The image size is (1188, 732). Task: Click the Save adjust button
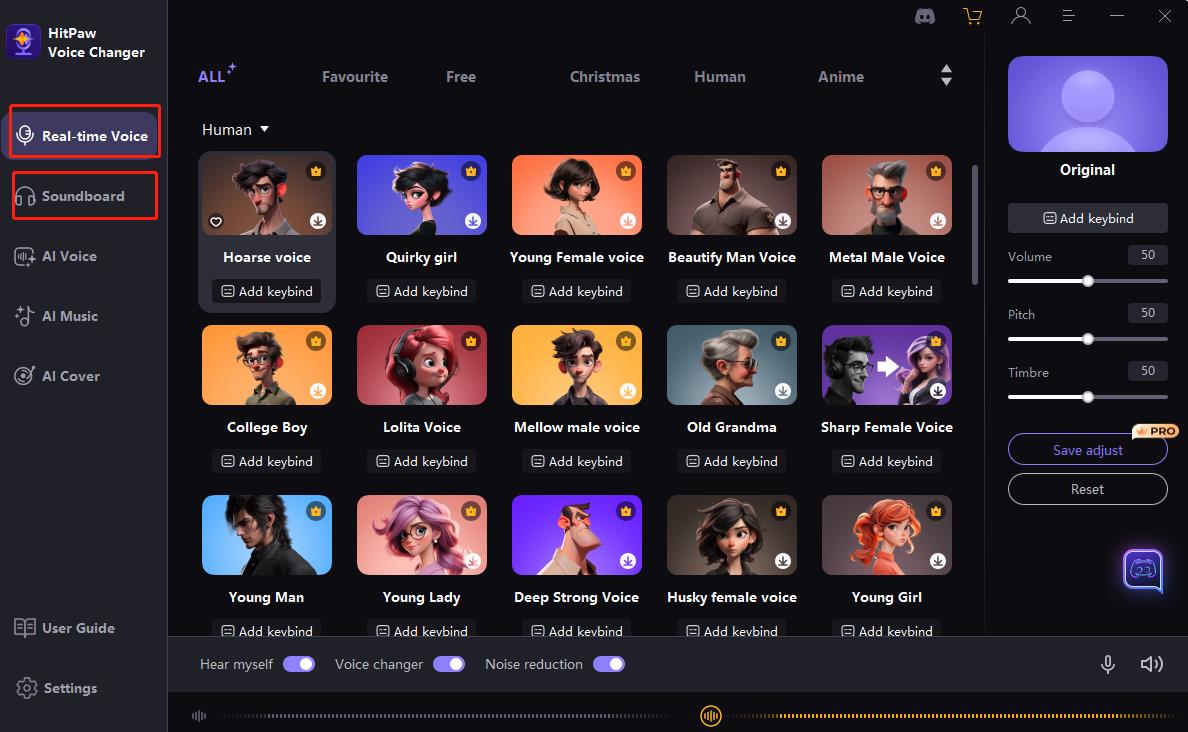1087,450
